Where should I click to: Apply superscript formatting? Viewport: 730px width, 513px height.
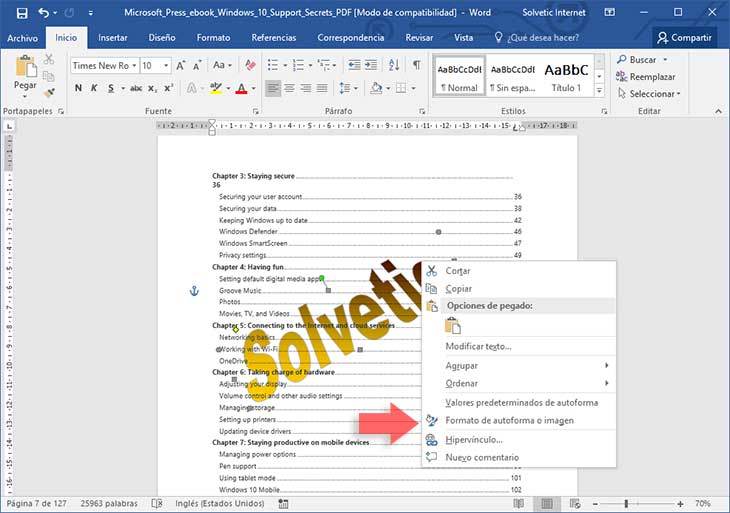pos(169,88)
